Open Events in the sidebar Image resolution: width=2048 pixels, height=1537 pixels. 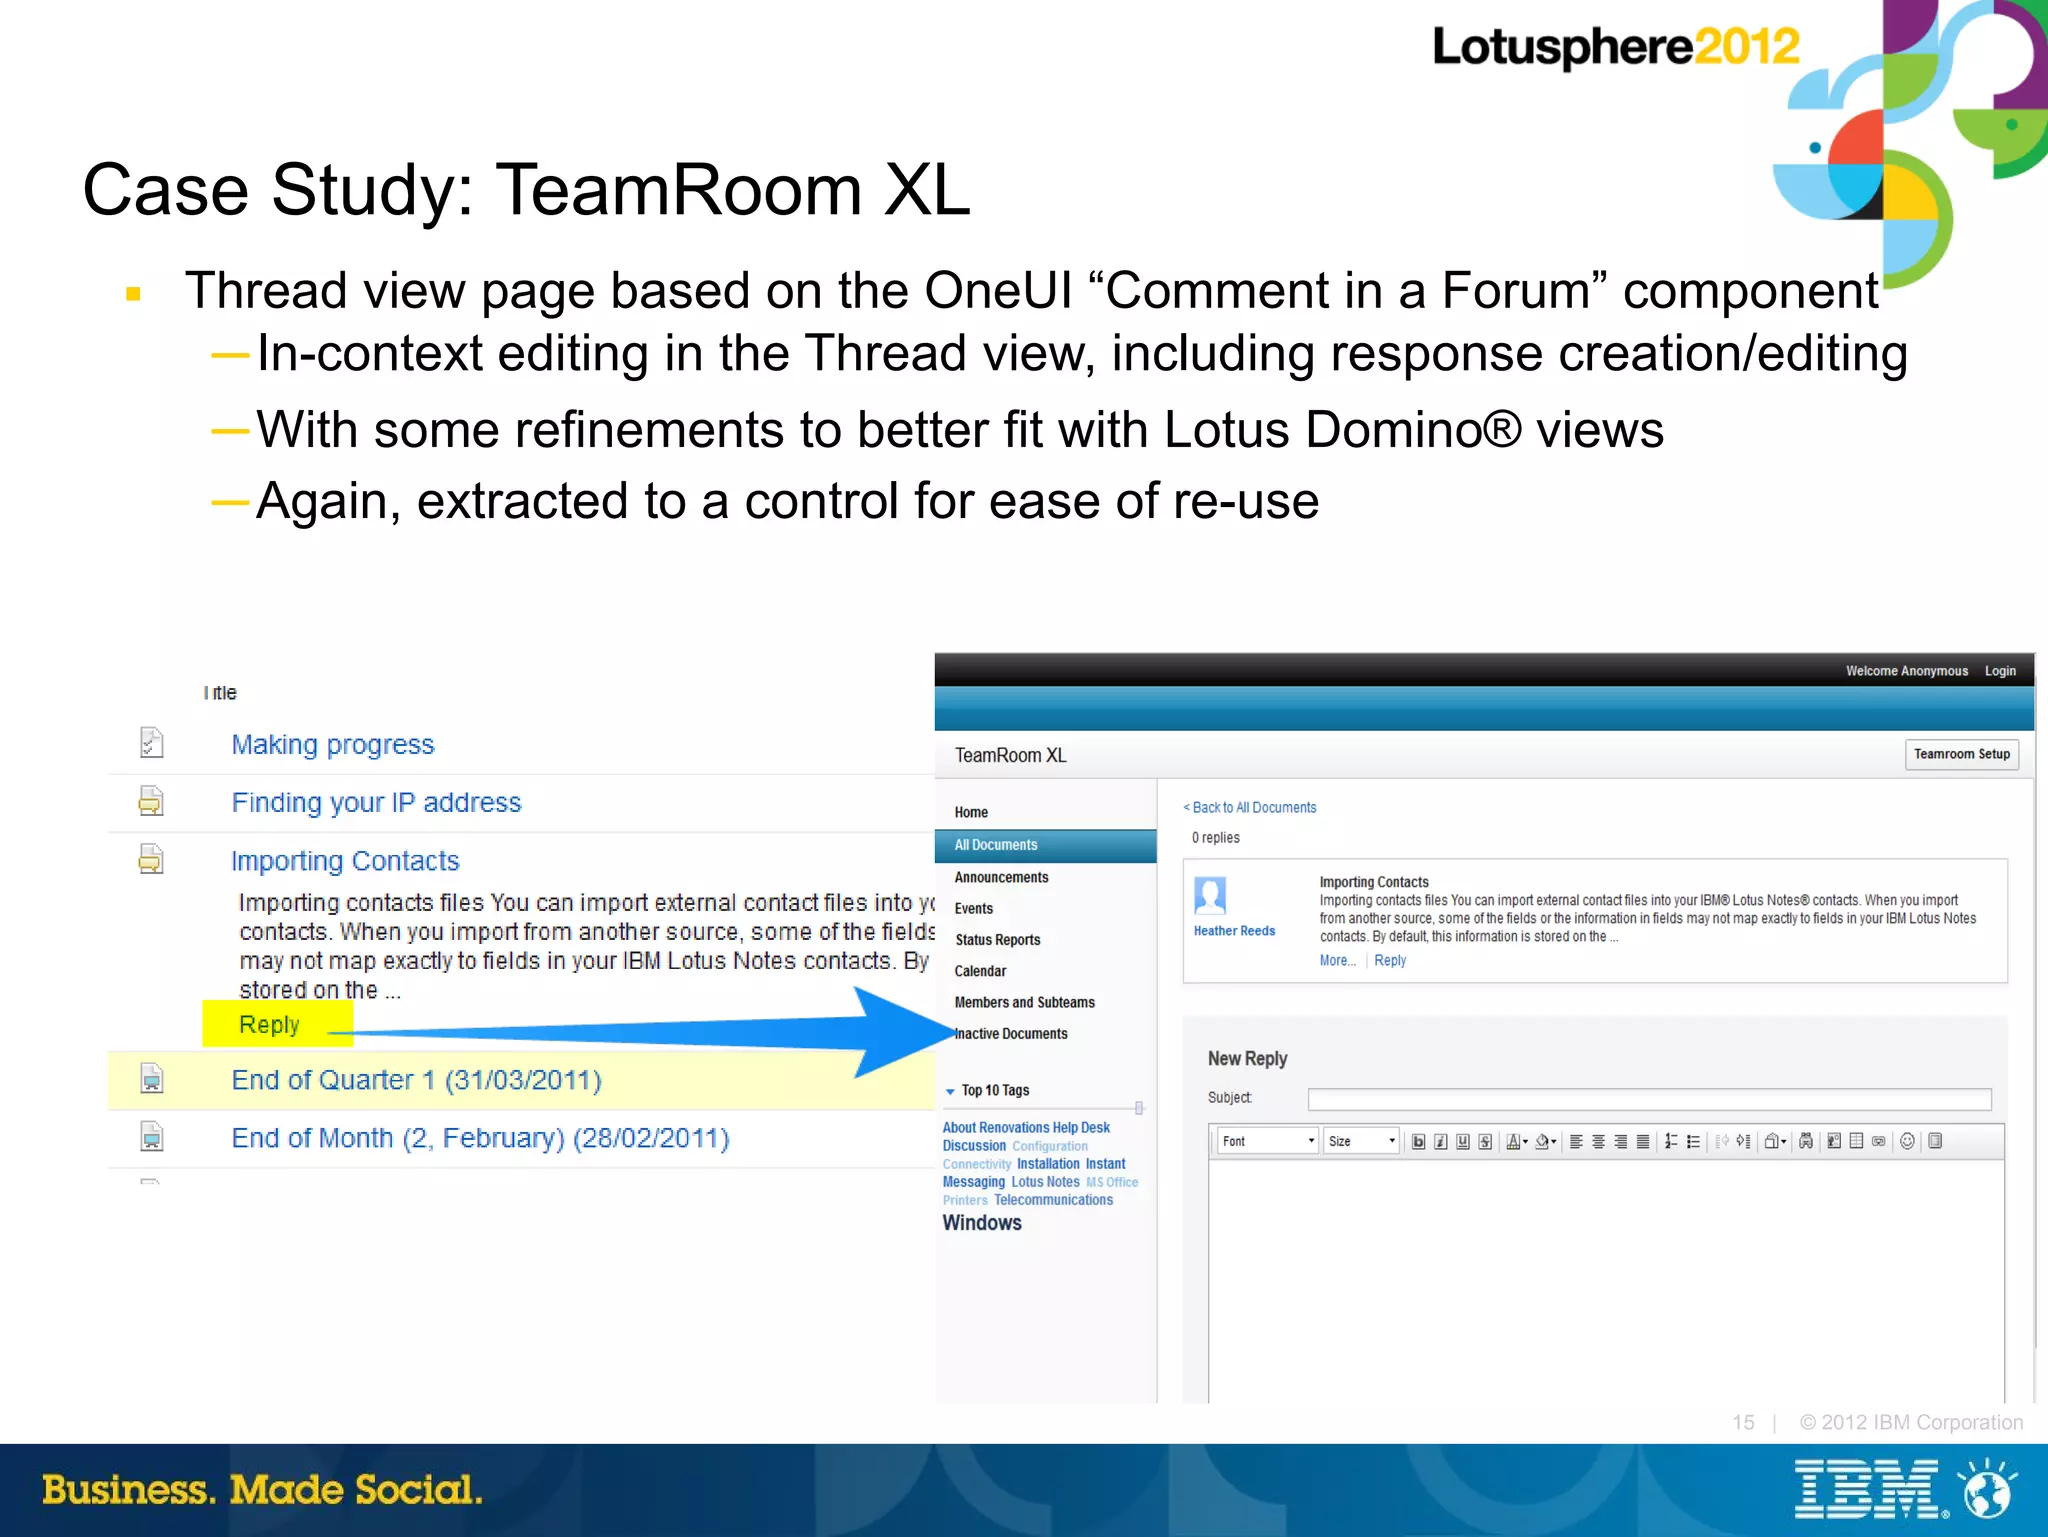(973, 908)
